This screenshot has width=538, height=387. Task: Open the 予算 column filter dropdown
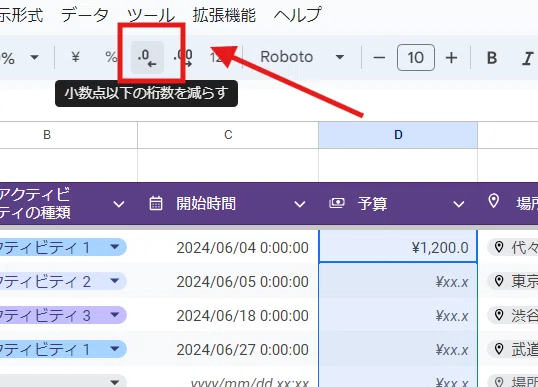point(458,204)
